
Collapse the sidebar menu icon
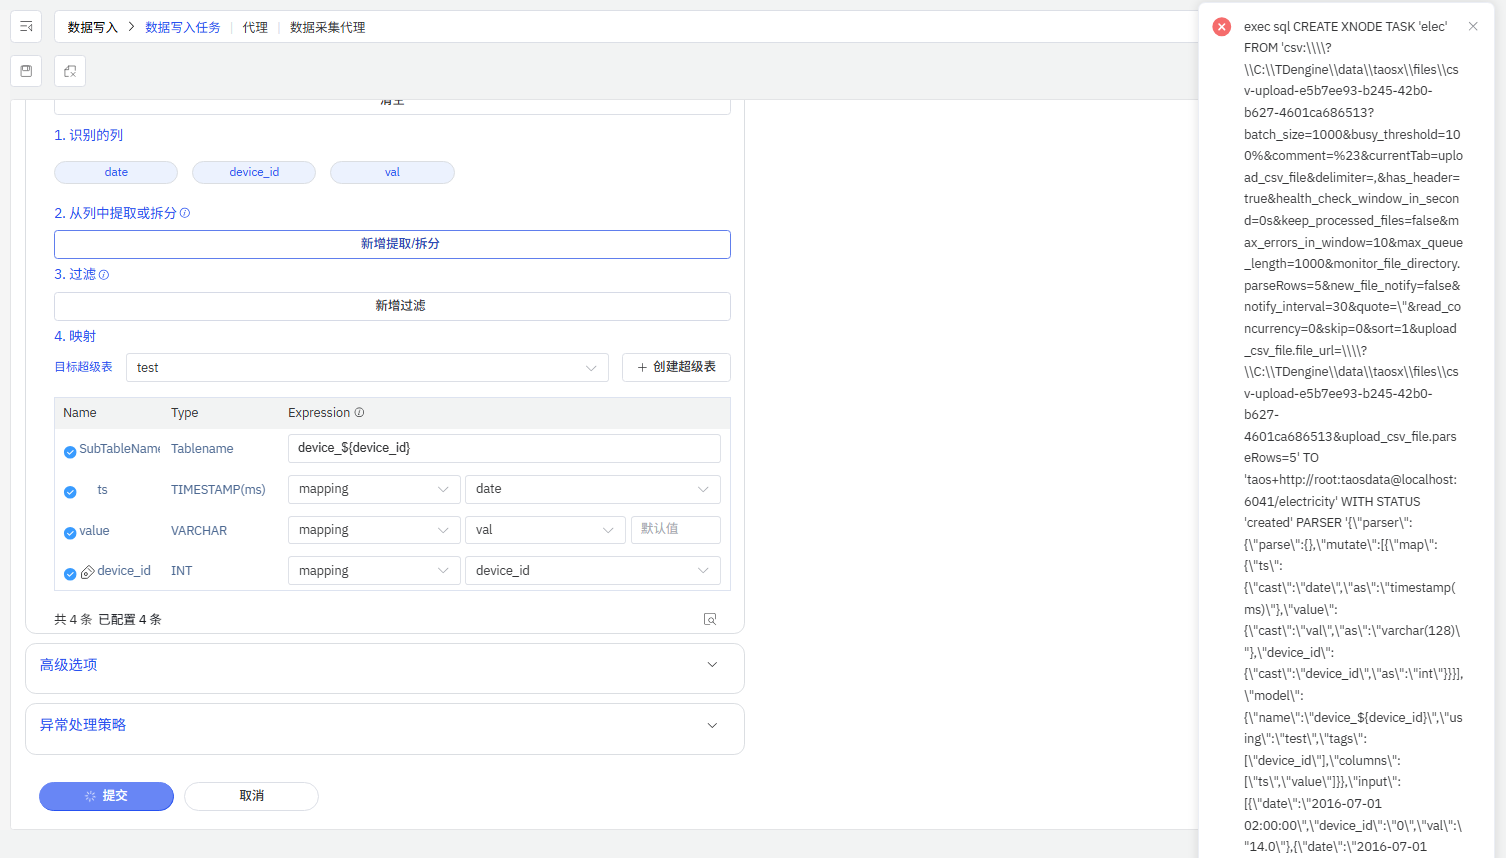[26, 27]
